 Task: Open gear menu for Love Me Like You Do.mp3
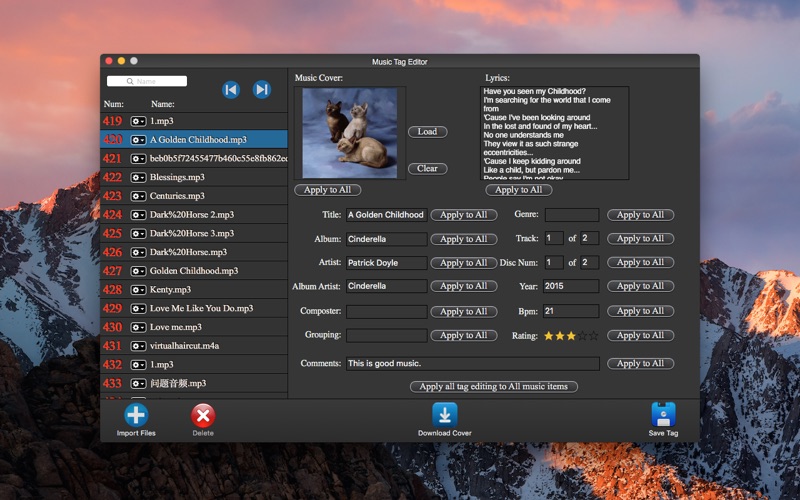coord(138,309)
